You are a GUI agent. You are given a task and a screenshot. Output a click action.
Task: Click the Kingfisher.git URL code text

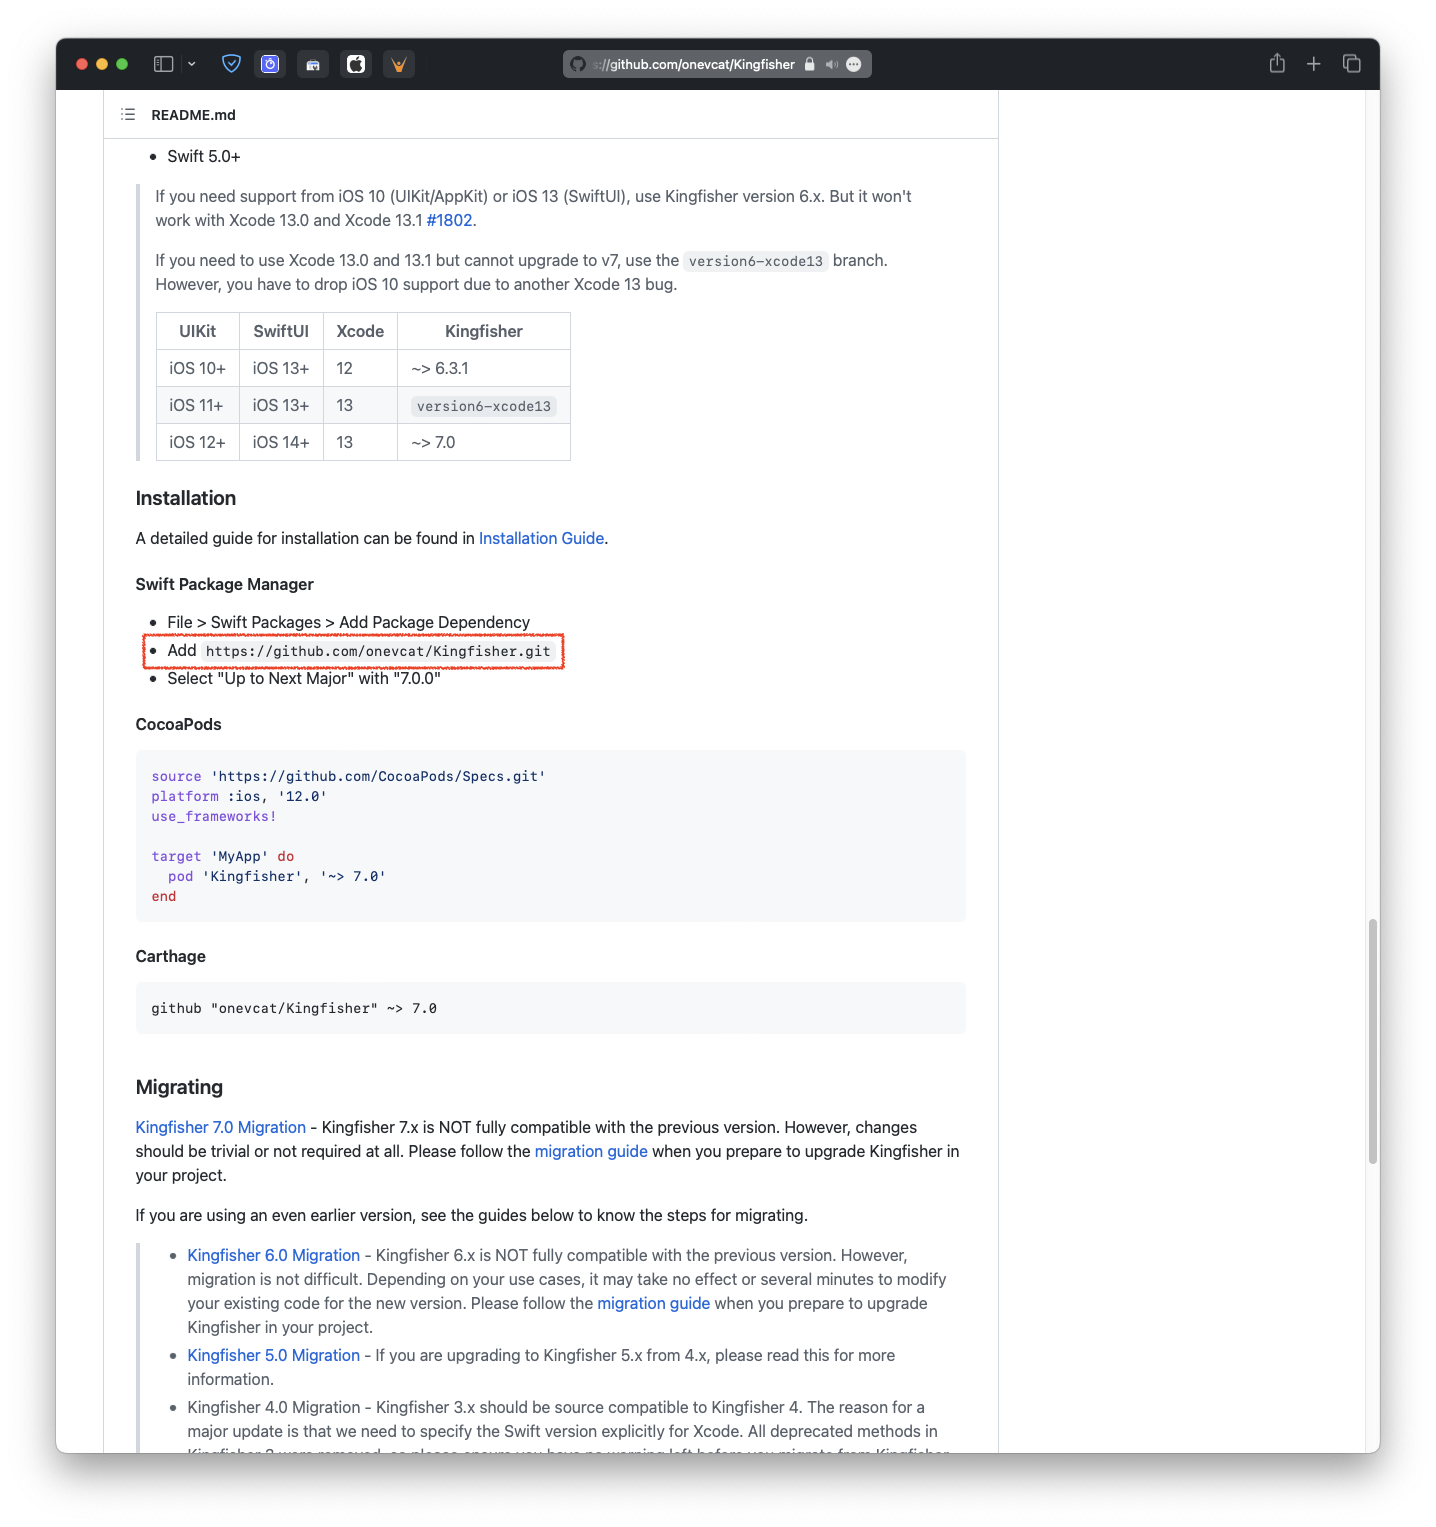coord(378,651)
